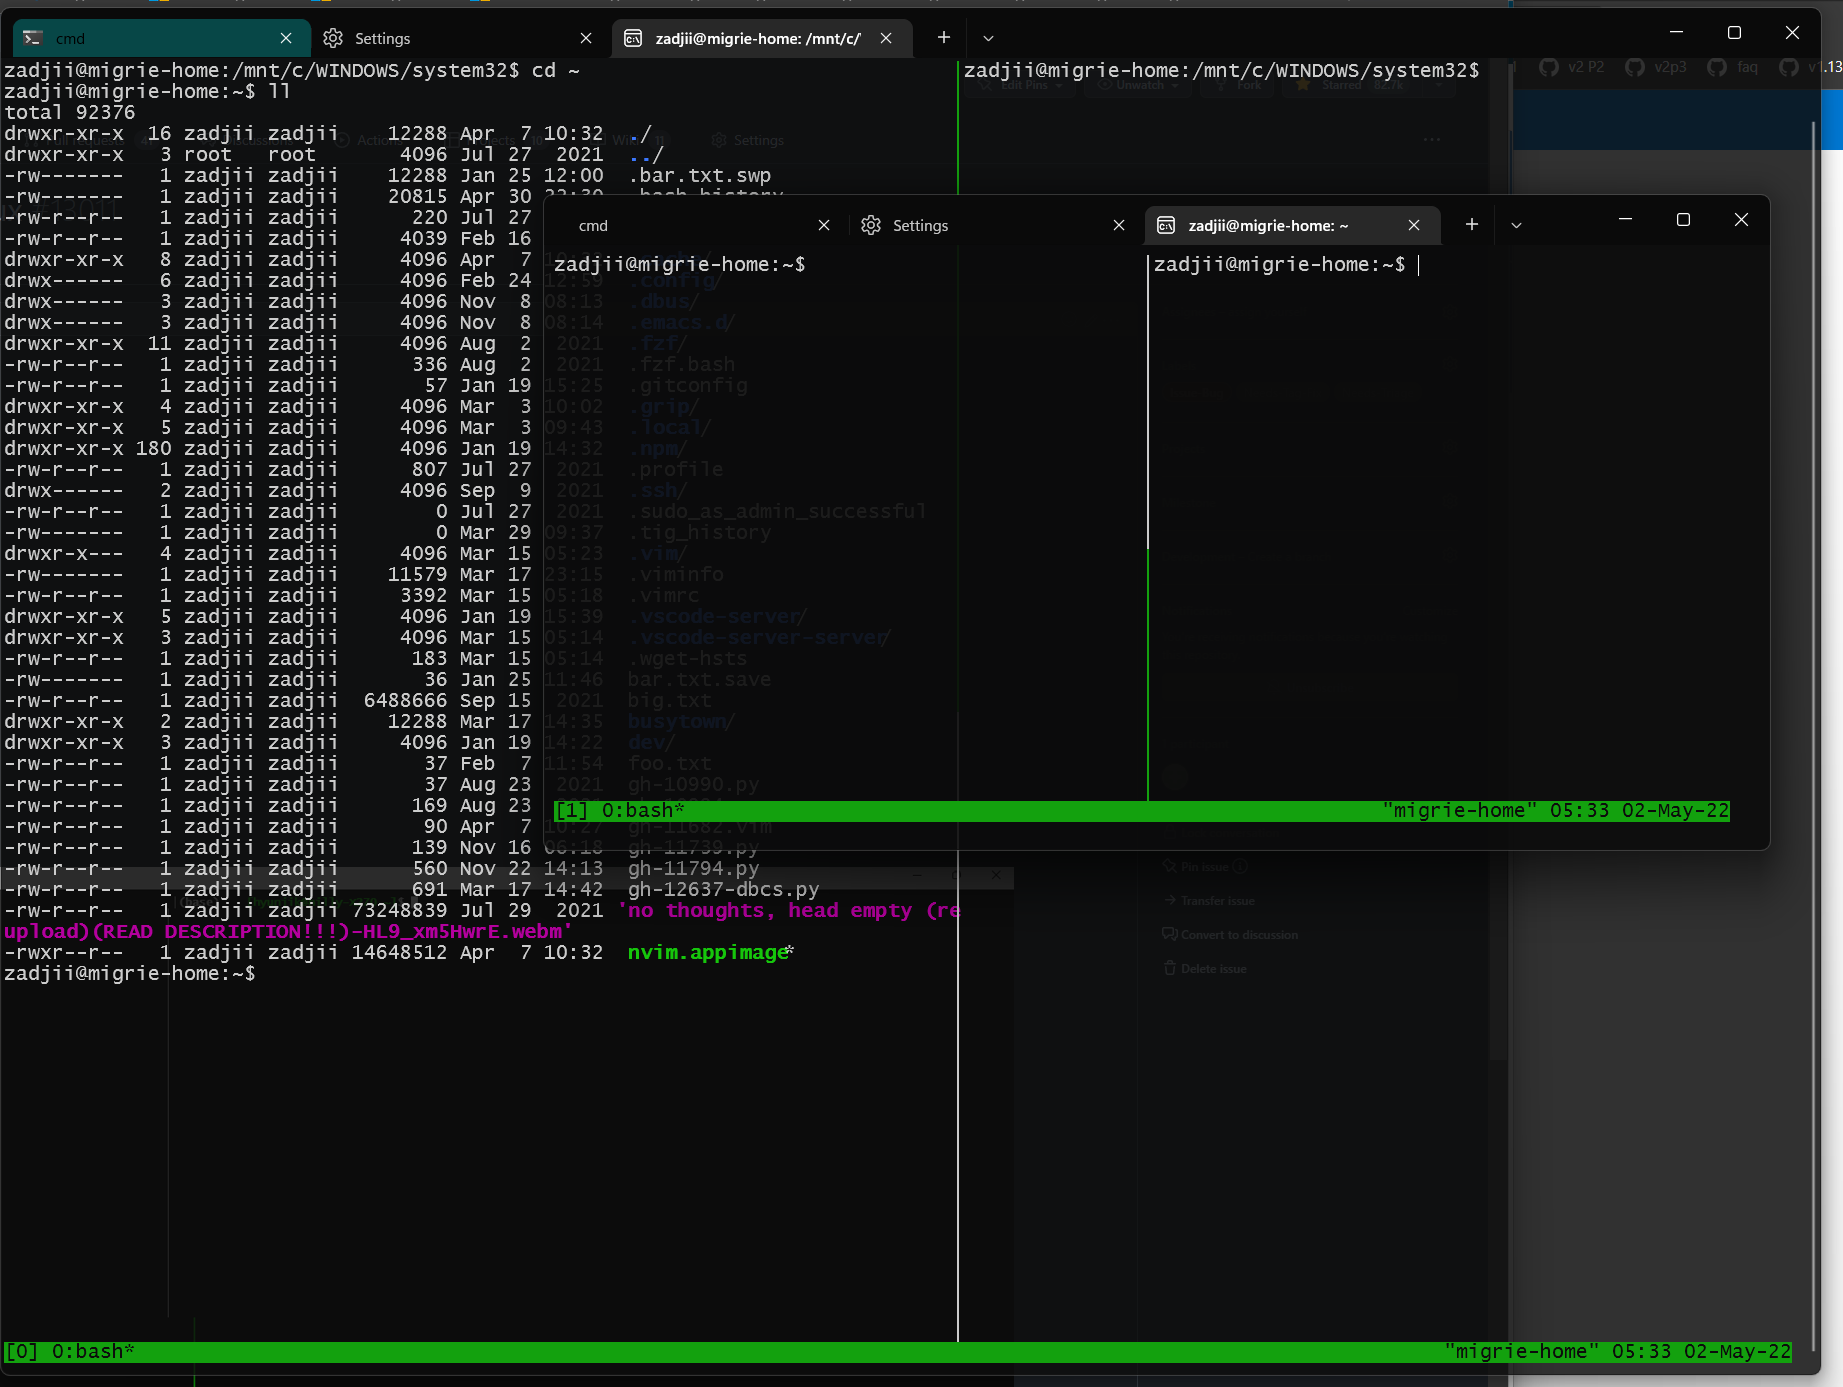The image size is (1843, 1387).
Task: Click the blue scrollbar on the right edge
Action: 1836,120
